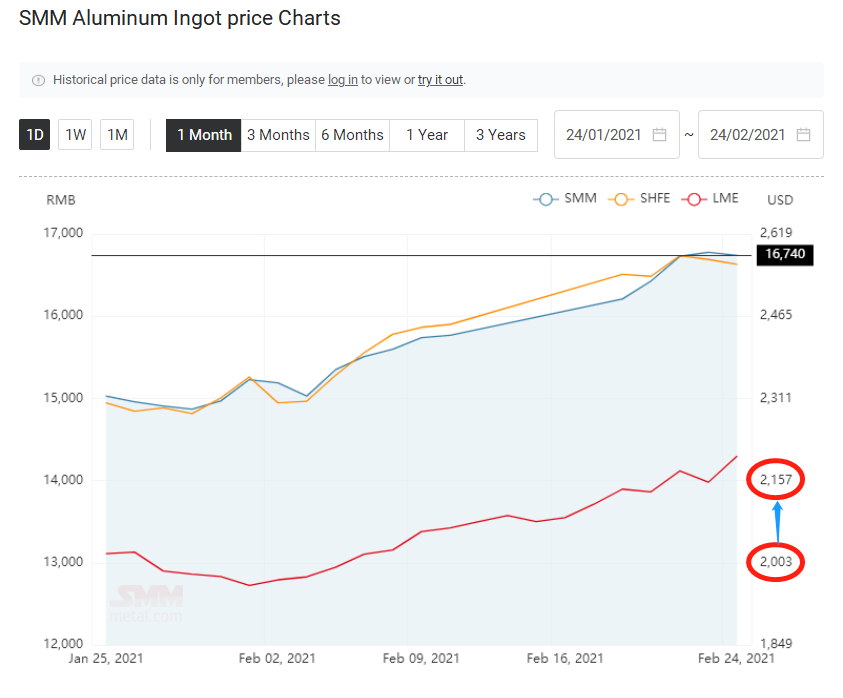Click the SMM Aluminum Ingot price Charts title
Viewport: 843px width, 698px height.
pos(180,18)
